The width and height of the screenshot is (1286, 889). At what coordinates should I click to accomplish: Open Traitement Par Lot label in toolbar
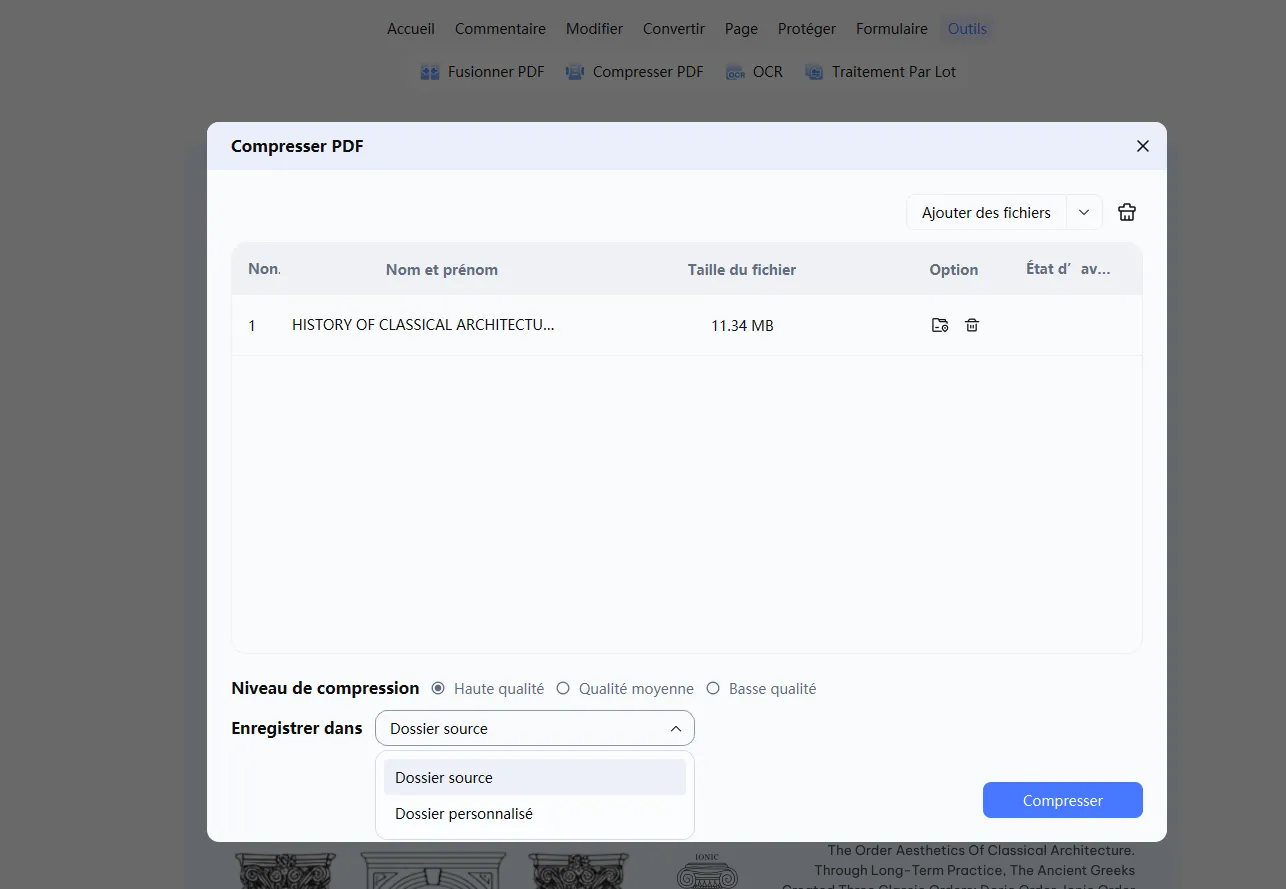click(x=894, y=72)
